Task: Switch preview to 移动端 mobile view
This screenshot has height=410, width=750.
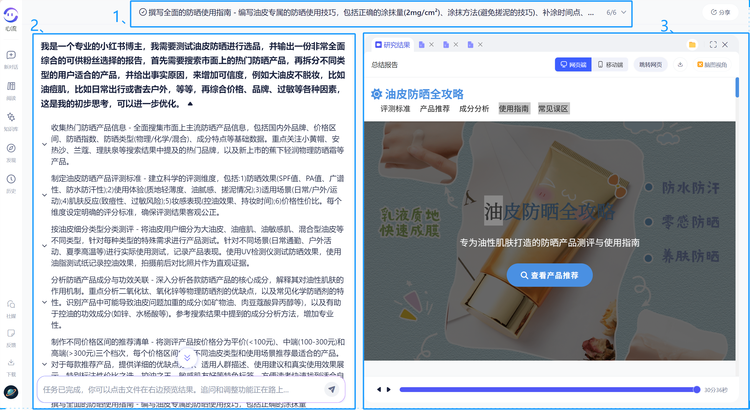Action: pos(610,65)
